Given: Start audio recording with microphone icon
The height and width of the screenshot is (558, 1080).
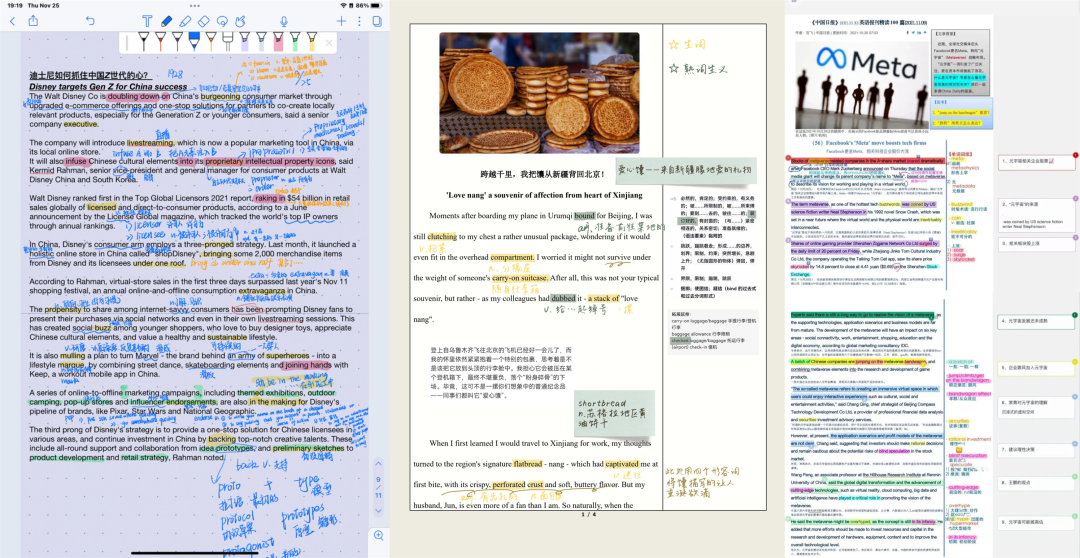Looking at the screenshot, I should pos(284,21).
